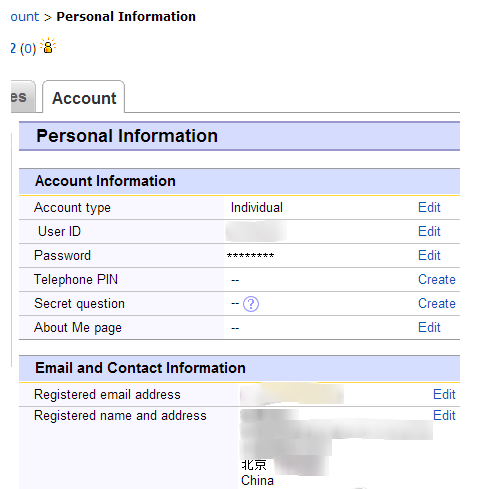
Task: Open the help icon beside Secret question
Action: pos(251,304)
